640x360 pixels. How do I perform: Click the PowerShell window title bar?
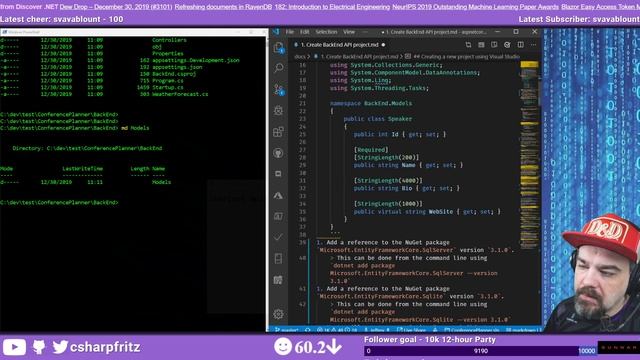click(133, 32)
